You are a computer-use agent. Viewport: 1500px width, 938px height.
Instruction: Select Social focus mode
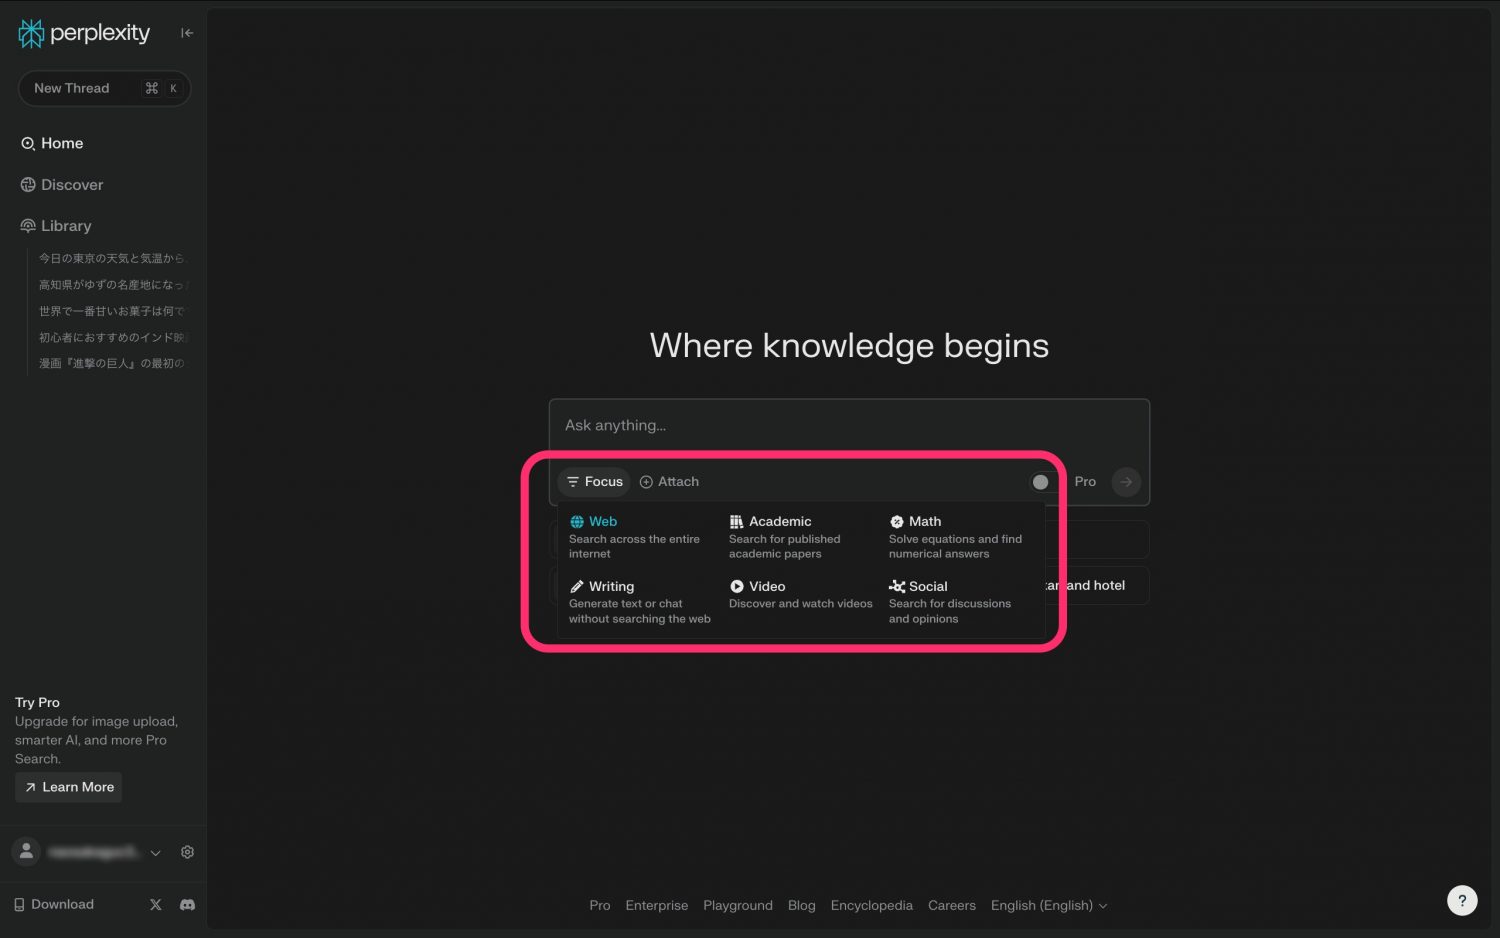coord(958,602)
